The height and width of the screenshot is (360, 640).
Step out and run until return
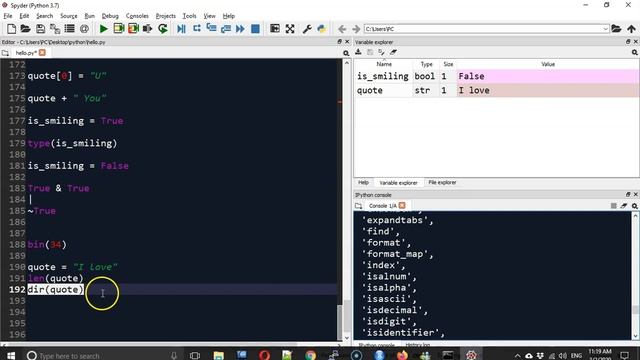pyautogui.click(x=225, y=29)
